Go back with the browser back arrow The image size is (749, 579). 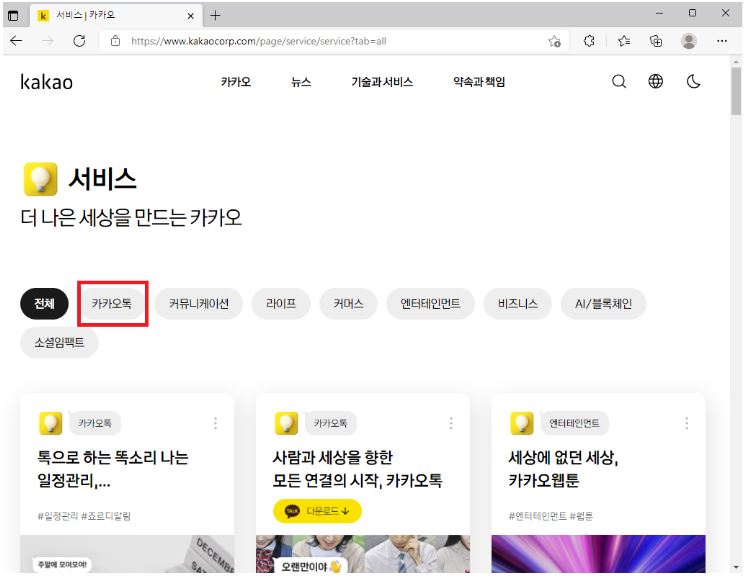tap(16, 41)
